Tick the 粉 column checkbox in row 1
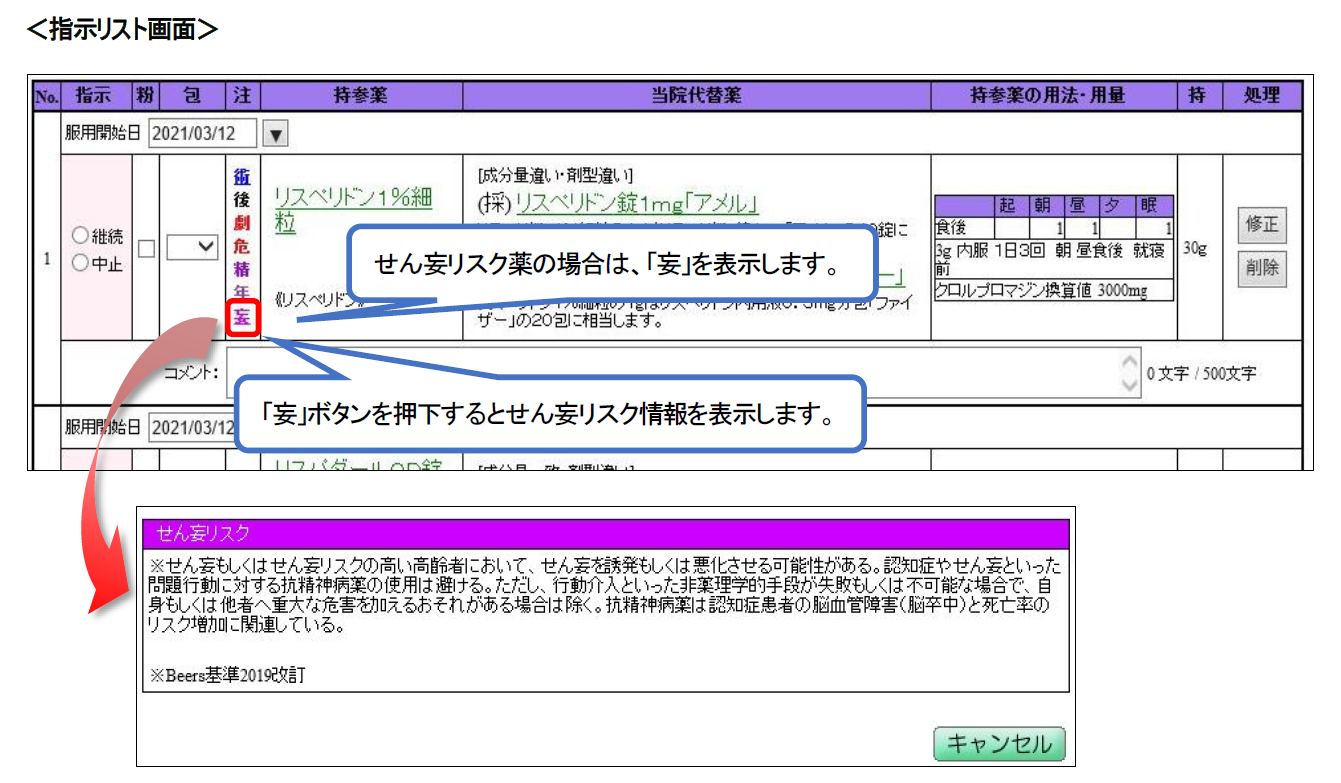Screen dimensions: 1341x783 [x=146, y=247]
